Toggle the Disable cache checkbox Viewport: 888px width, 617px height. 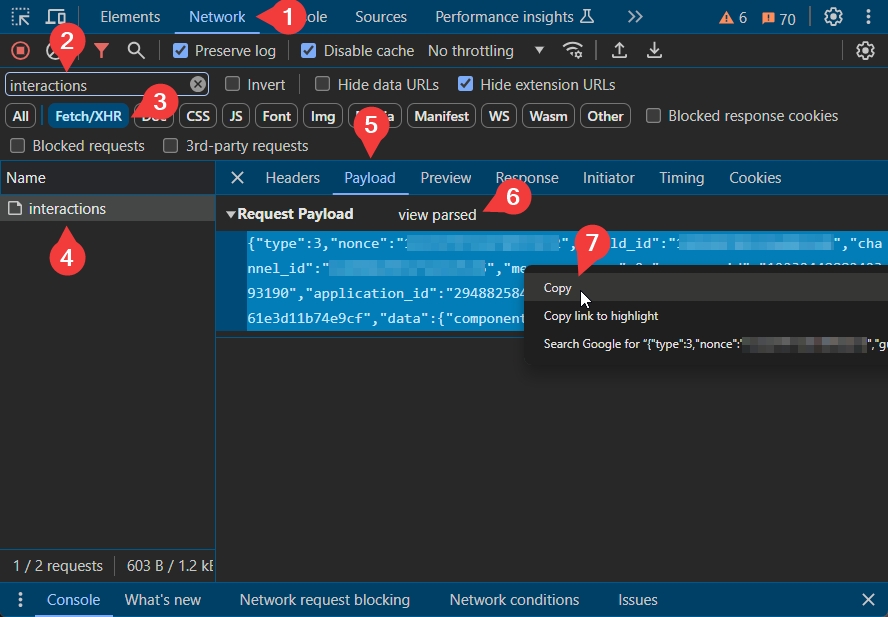(309, 51)
